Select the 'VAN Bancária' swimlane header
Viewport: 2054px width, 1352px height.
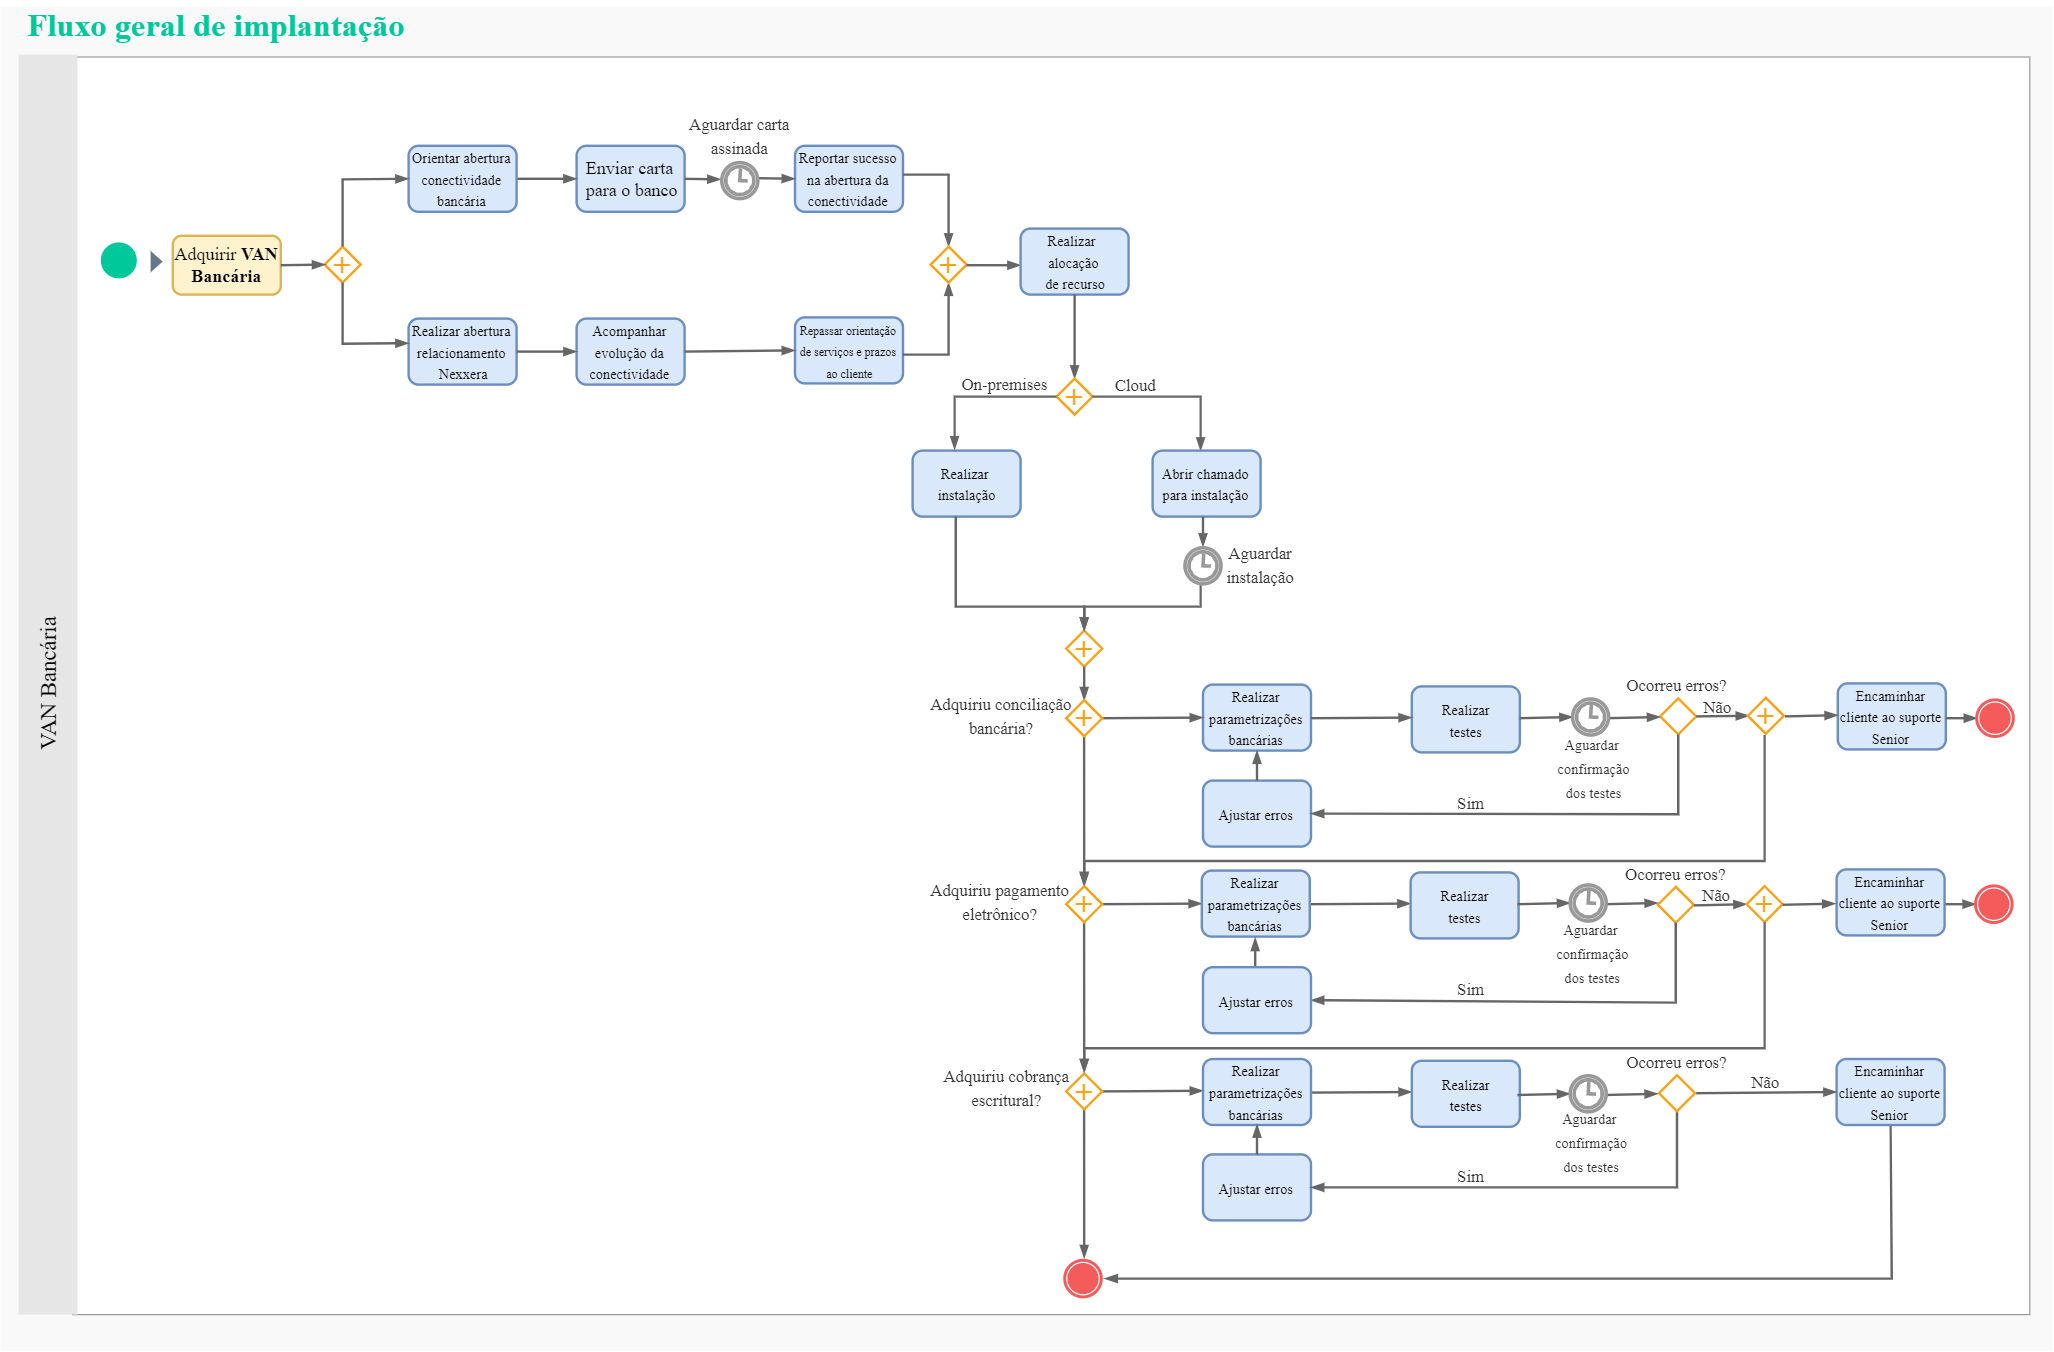[x=48, y=683]
